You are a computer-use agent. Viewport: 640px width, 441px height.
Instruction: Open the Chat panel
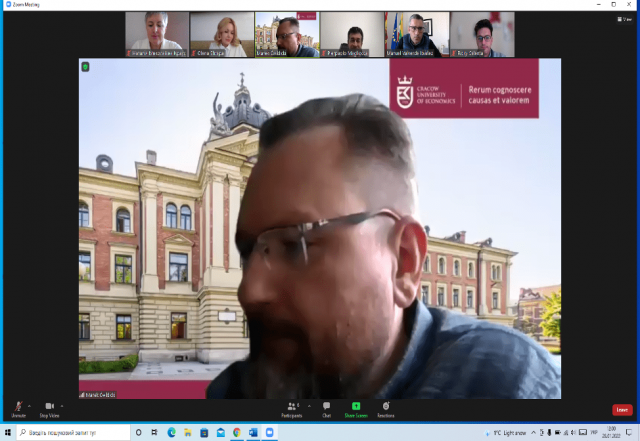tap(326, 408)
